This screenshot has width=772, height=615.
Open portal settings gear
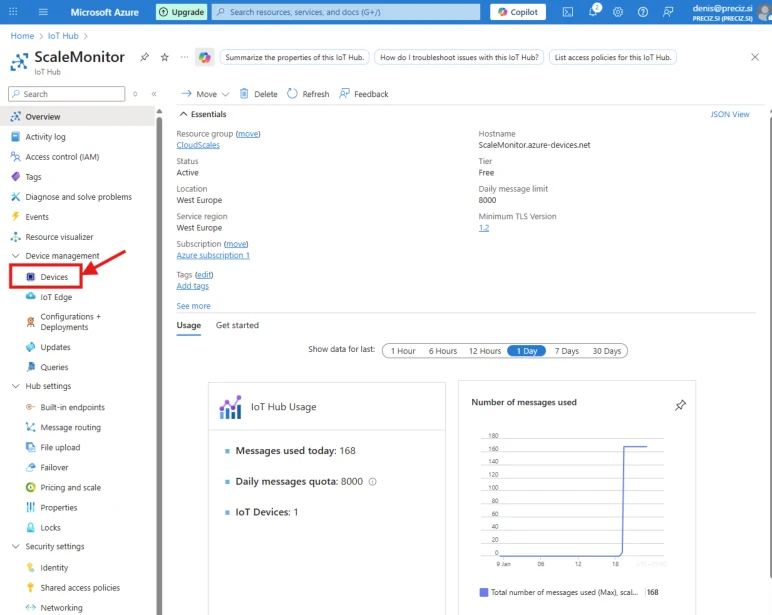[x=618, y=12]
